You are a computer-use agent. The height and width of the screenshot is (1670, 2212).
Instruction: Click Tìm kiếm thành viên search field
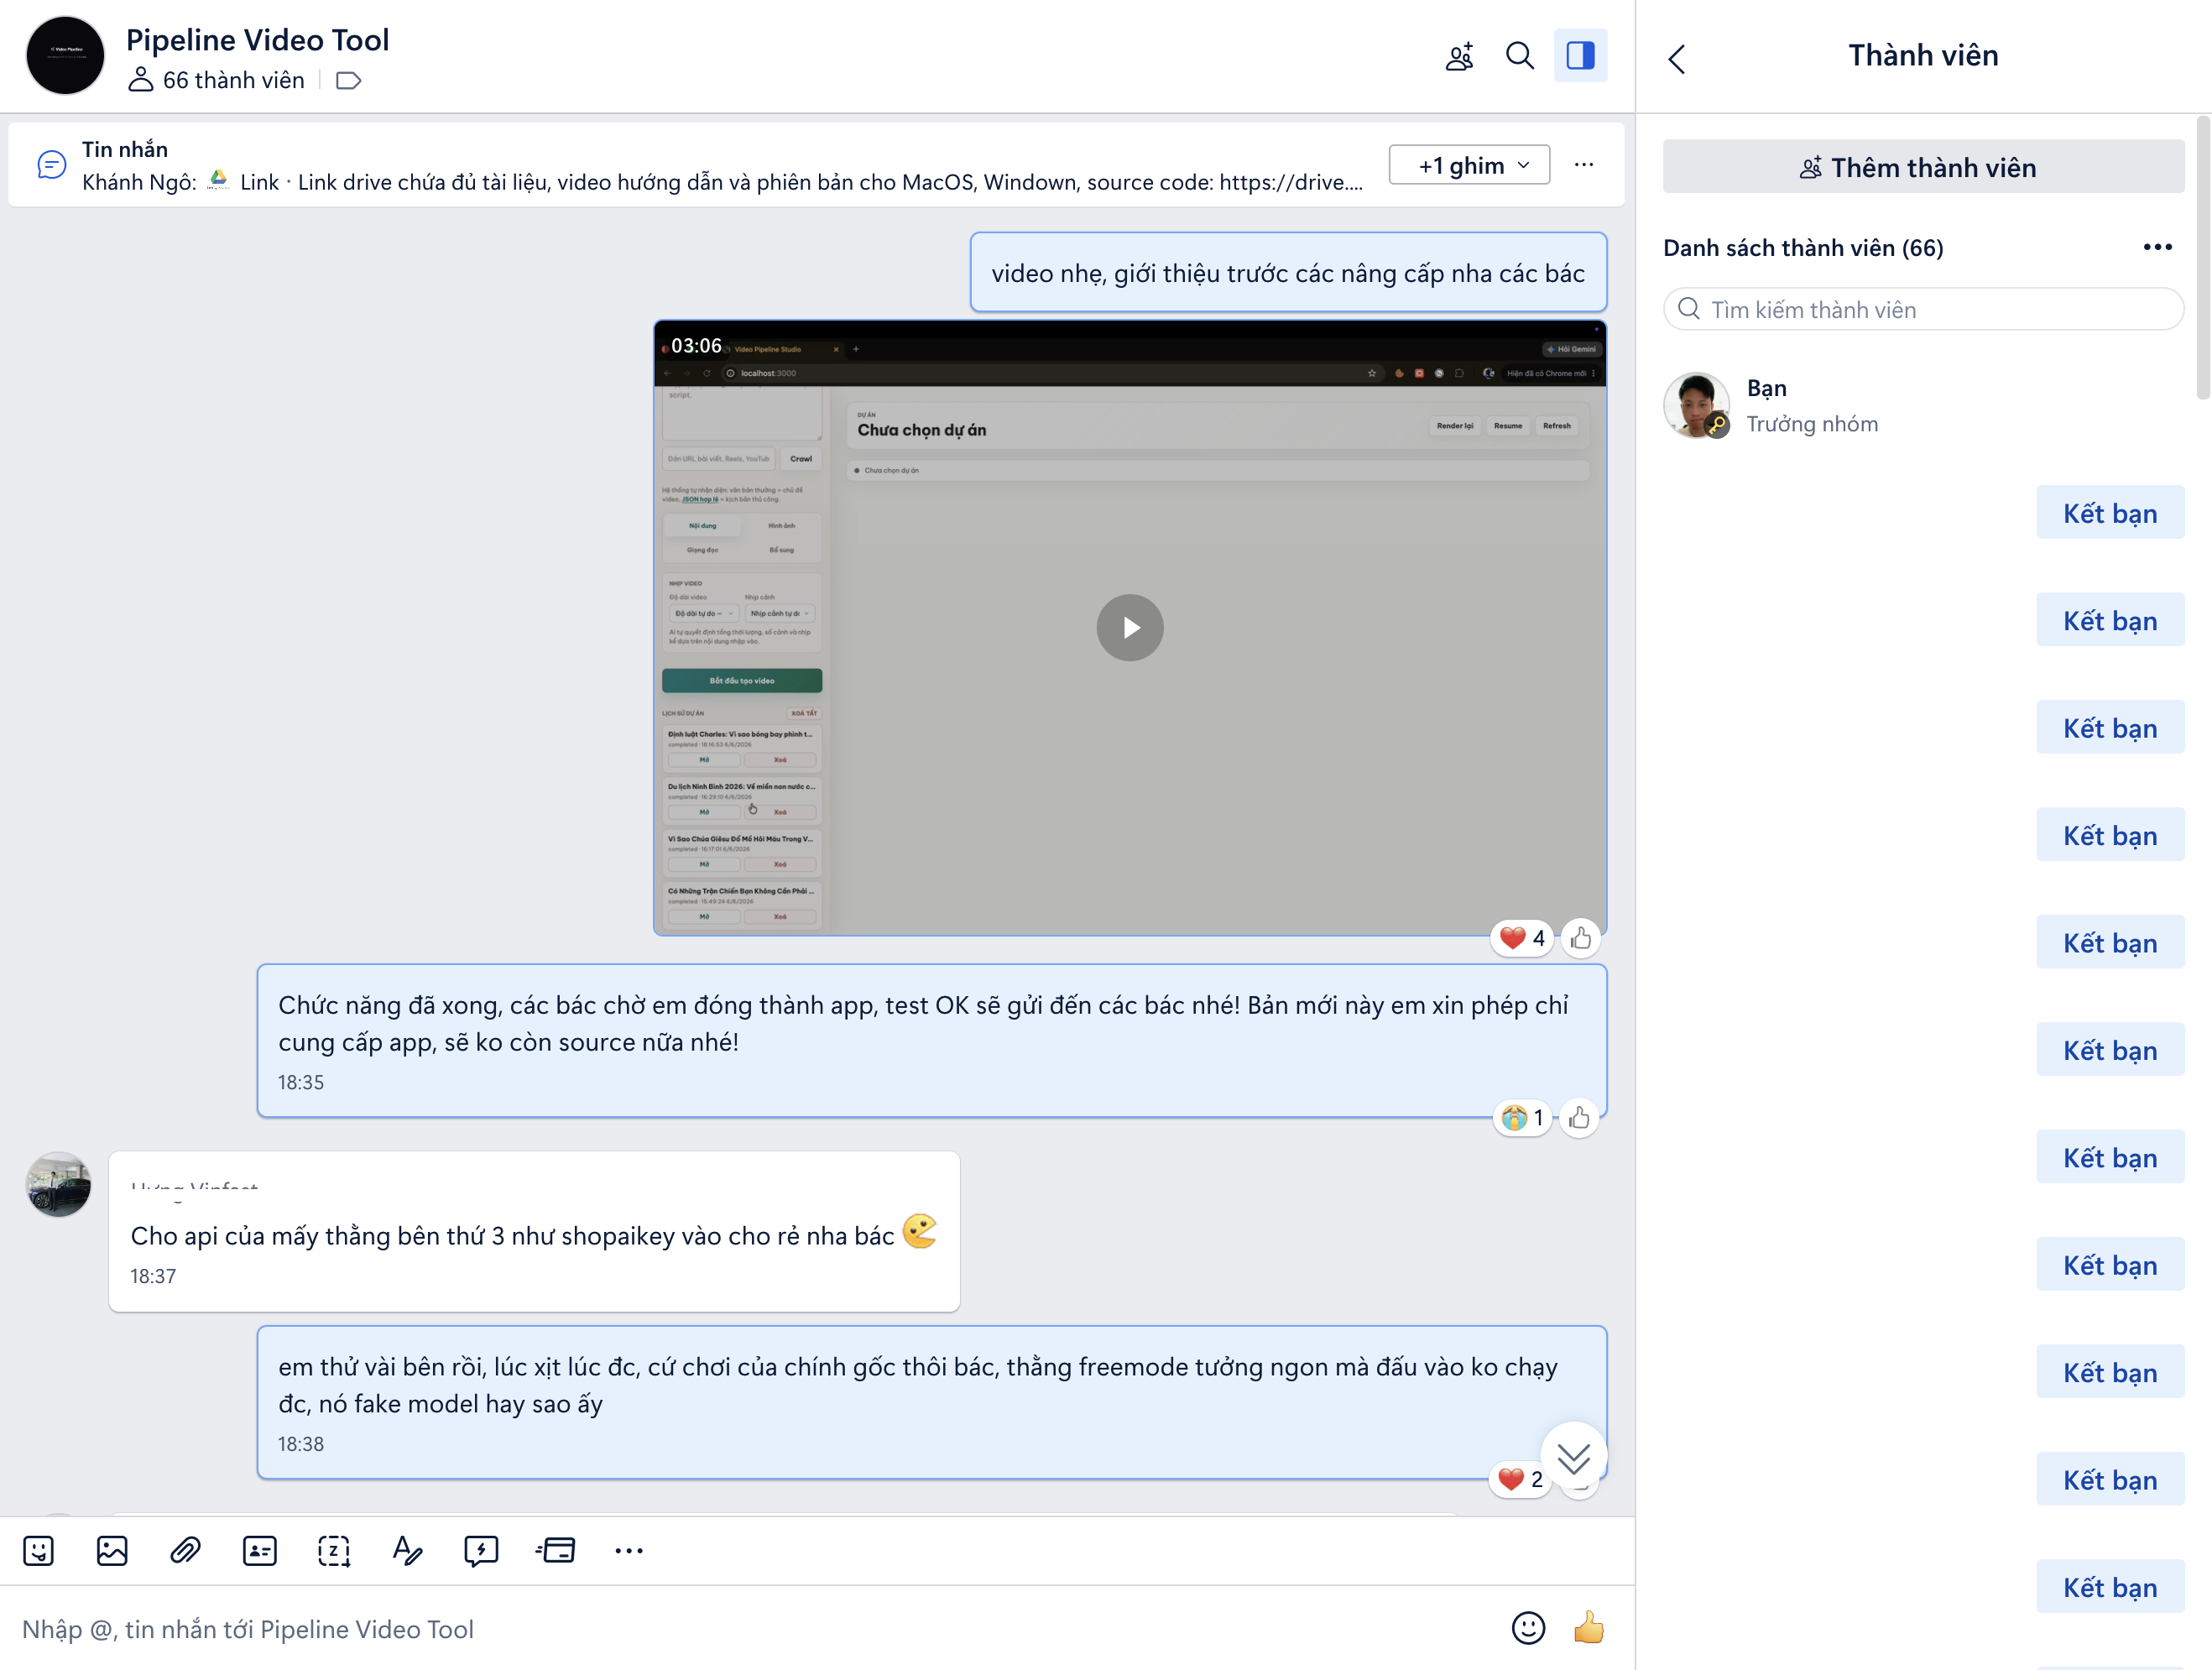point(1923,310)
